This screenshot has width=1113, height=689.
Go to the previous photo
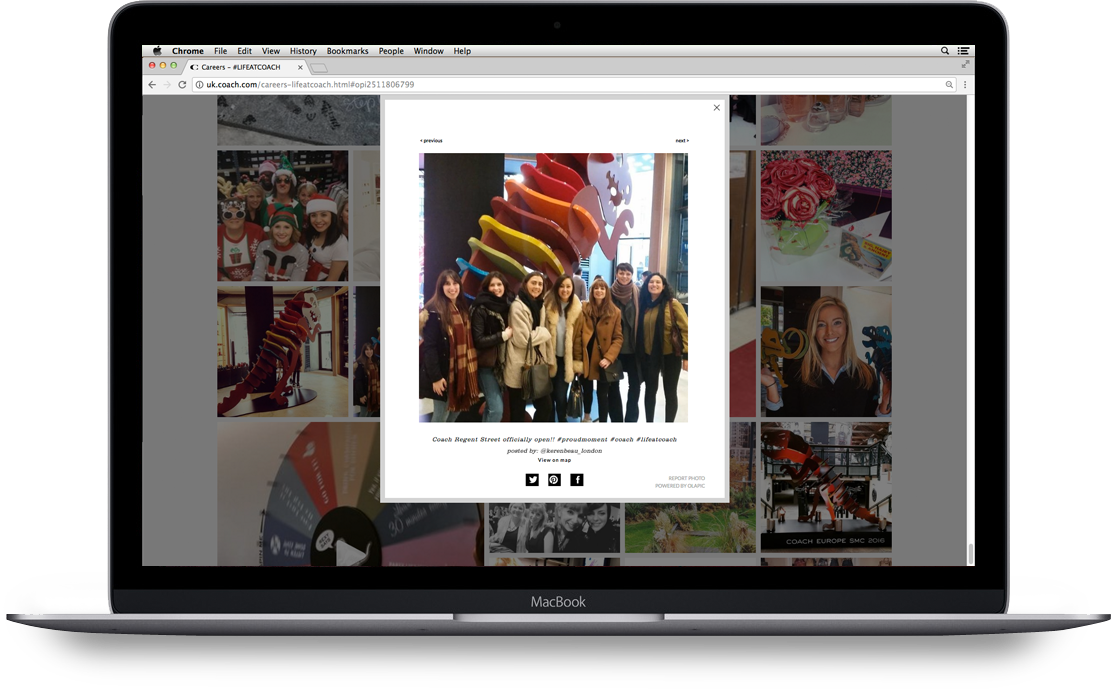(x=431, y=141)
